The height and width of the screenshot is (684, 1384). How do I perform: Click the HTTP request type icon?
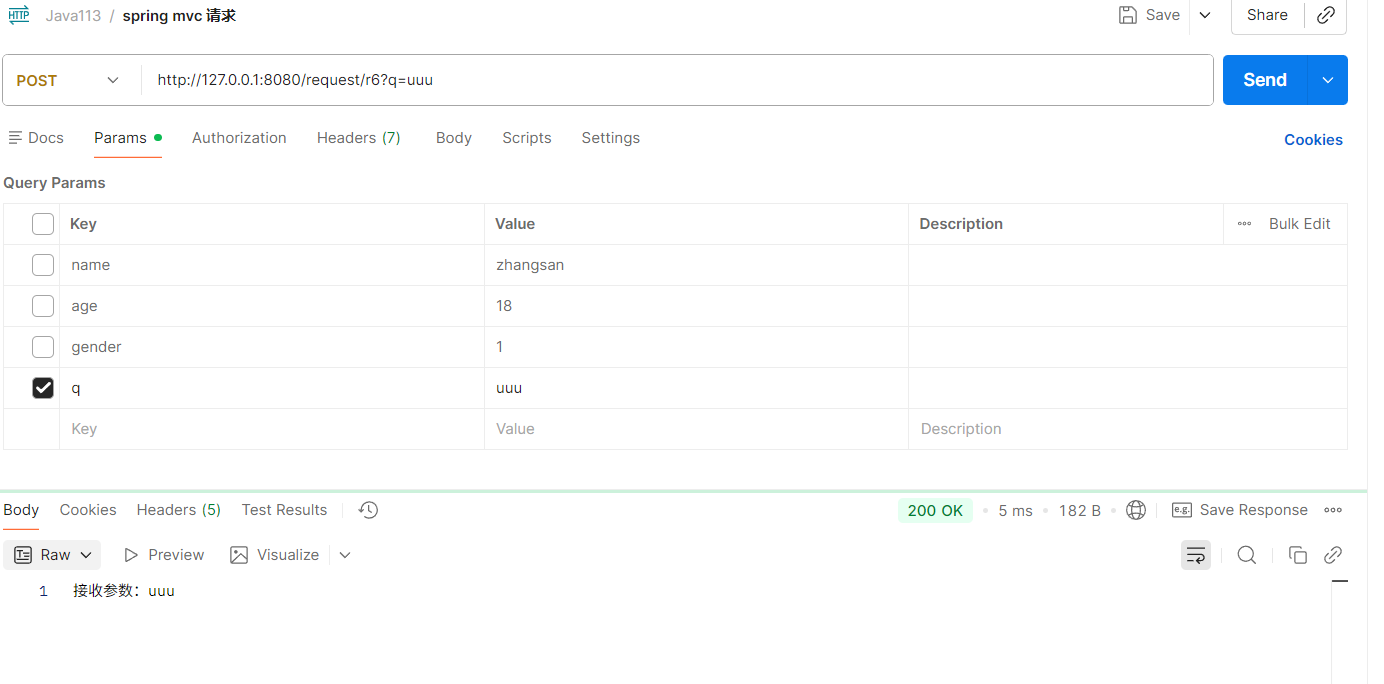(x=18, y=15)
